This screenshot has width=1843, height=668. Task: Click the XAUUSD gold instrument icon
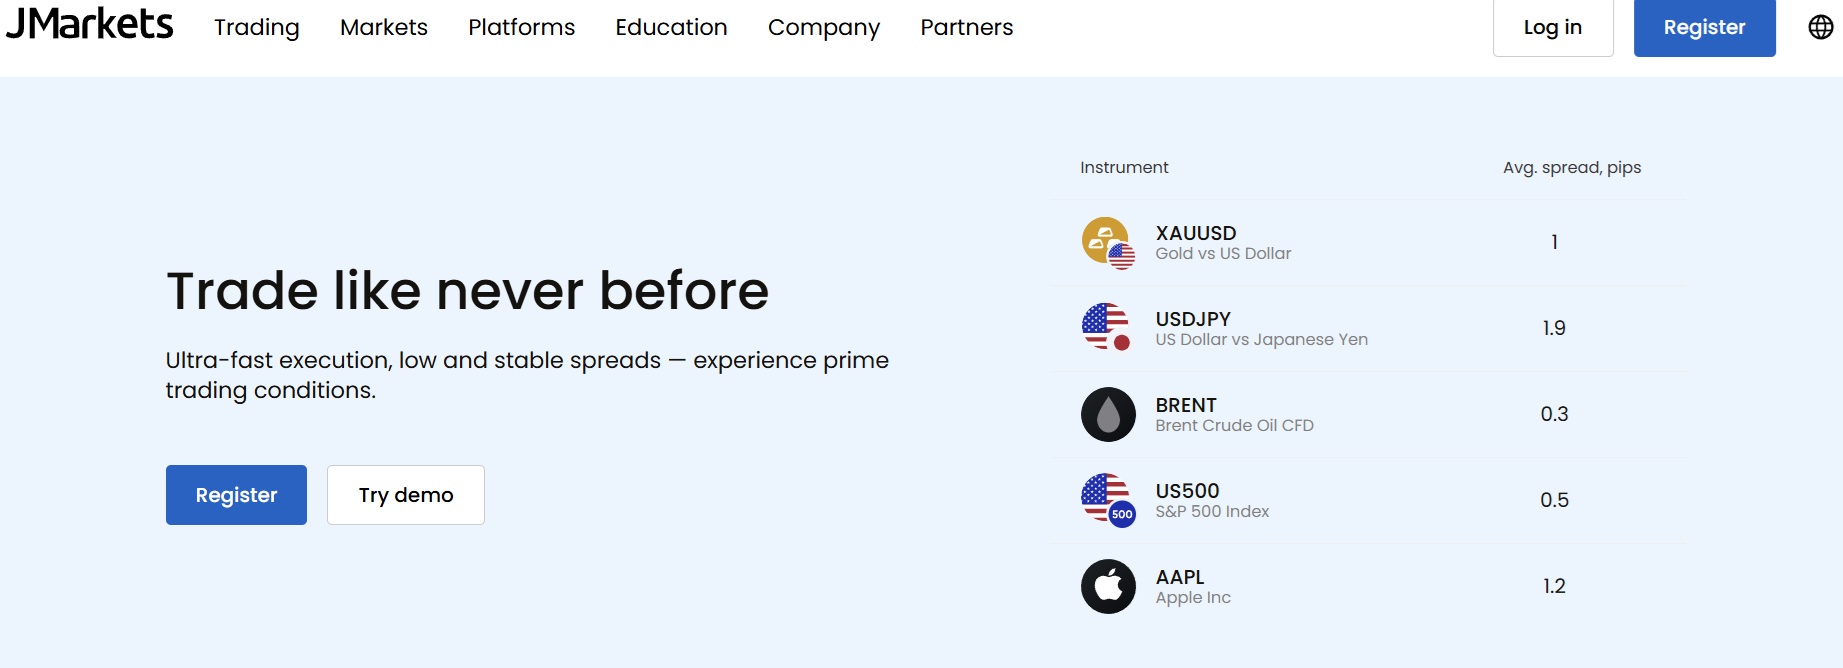[1108, 243]
